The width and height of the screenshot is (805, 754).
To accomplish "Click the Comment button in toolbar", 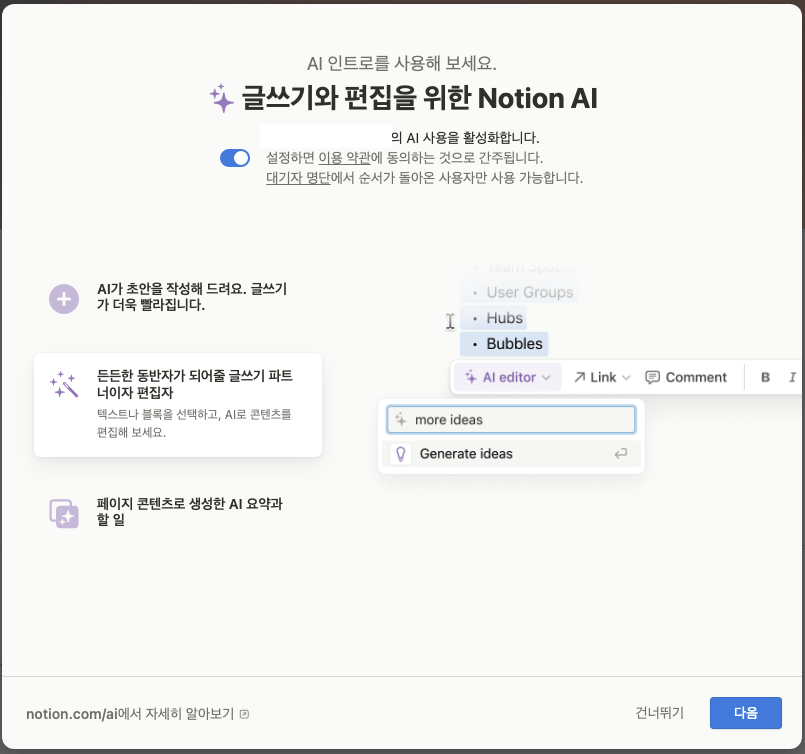I will pyautogui.click(x=685, y=377).
